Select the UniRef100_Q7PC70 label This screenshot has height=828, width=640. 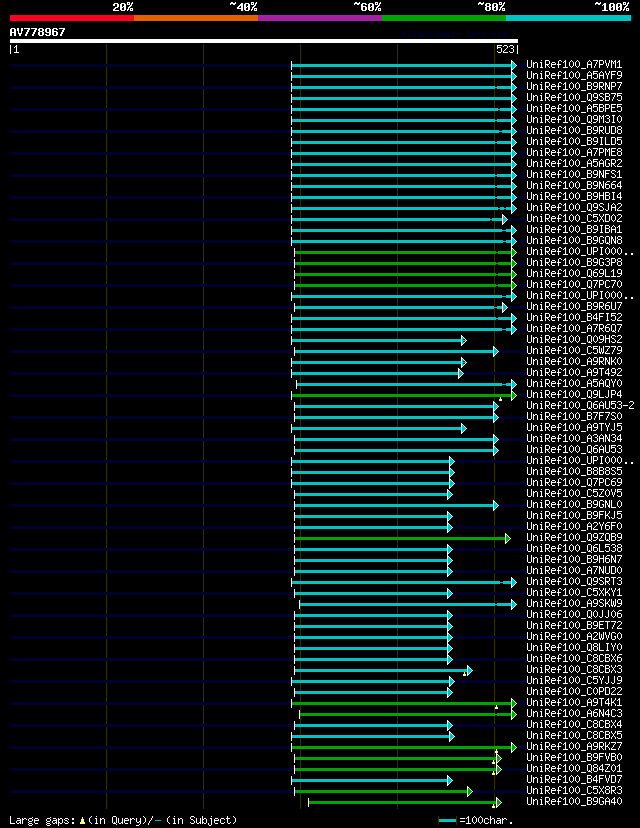pyautogui.click(x=574, y=284)
